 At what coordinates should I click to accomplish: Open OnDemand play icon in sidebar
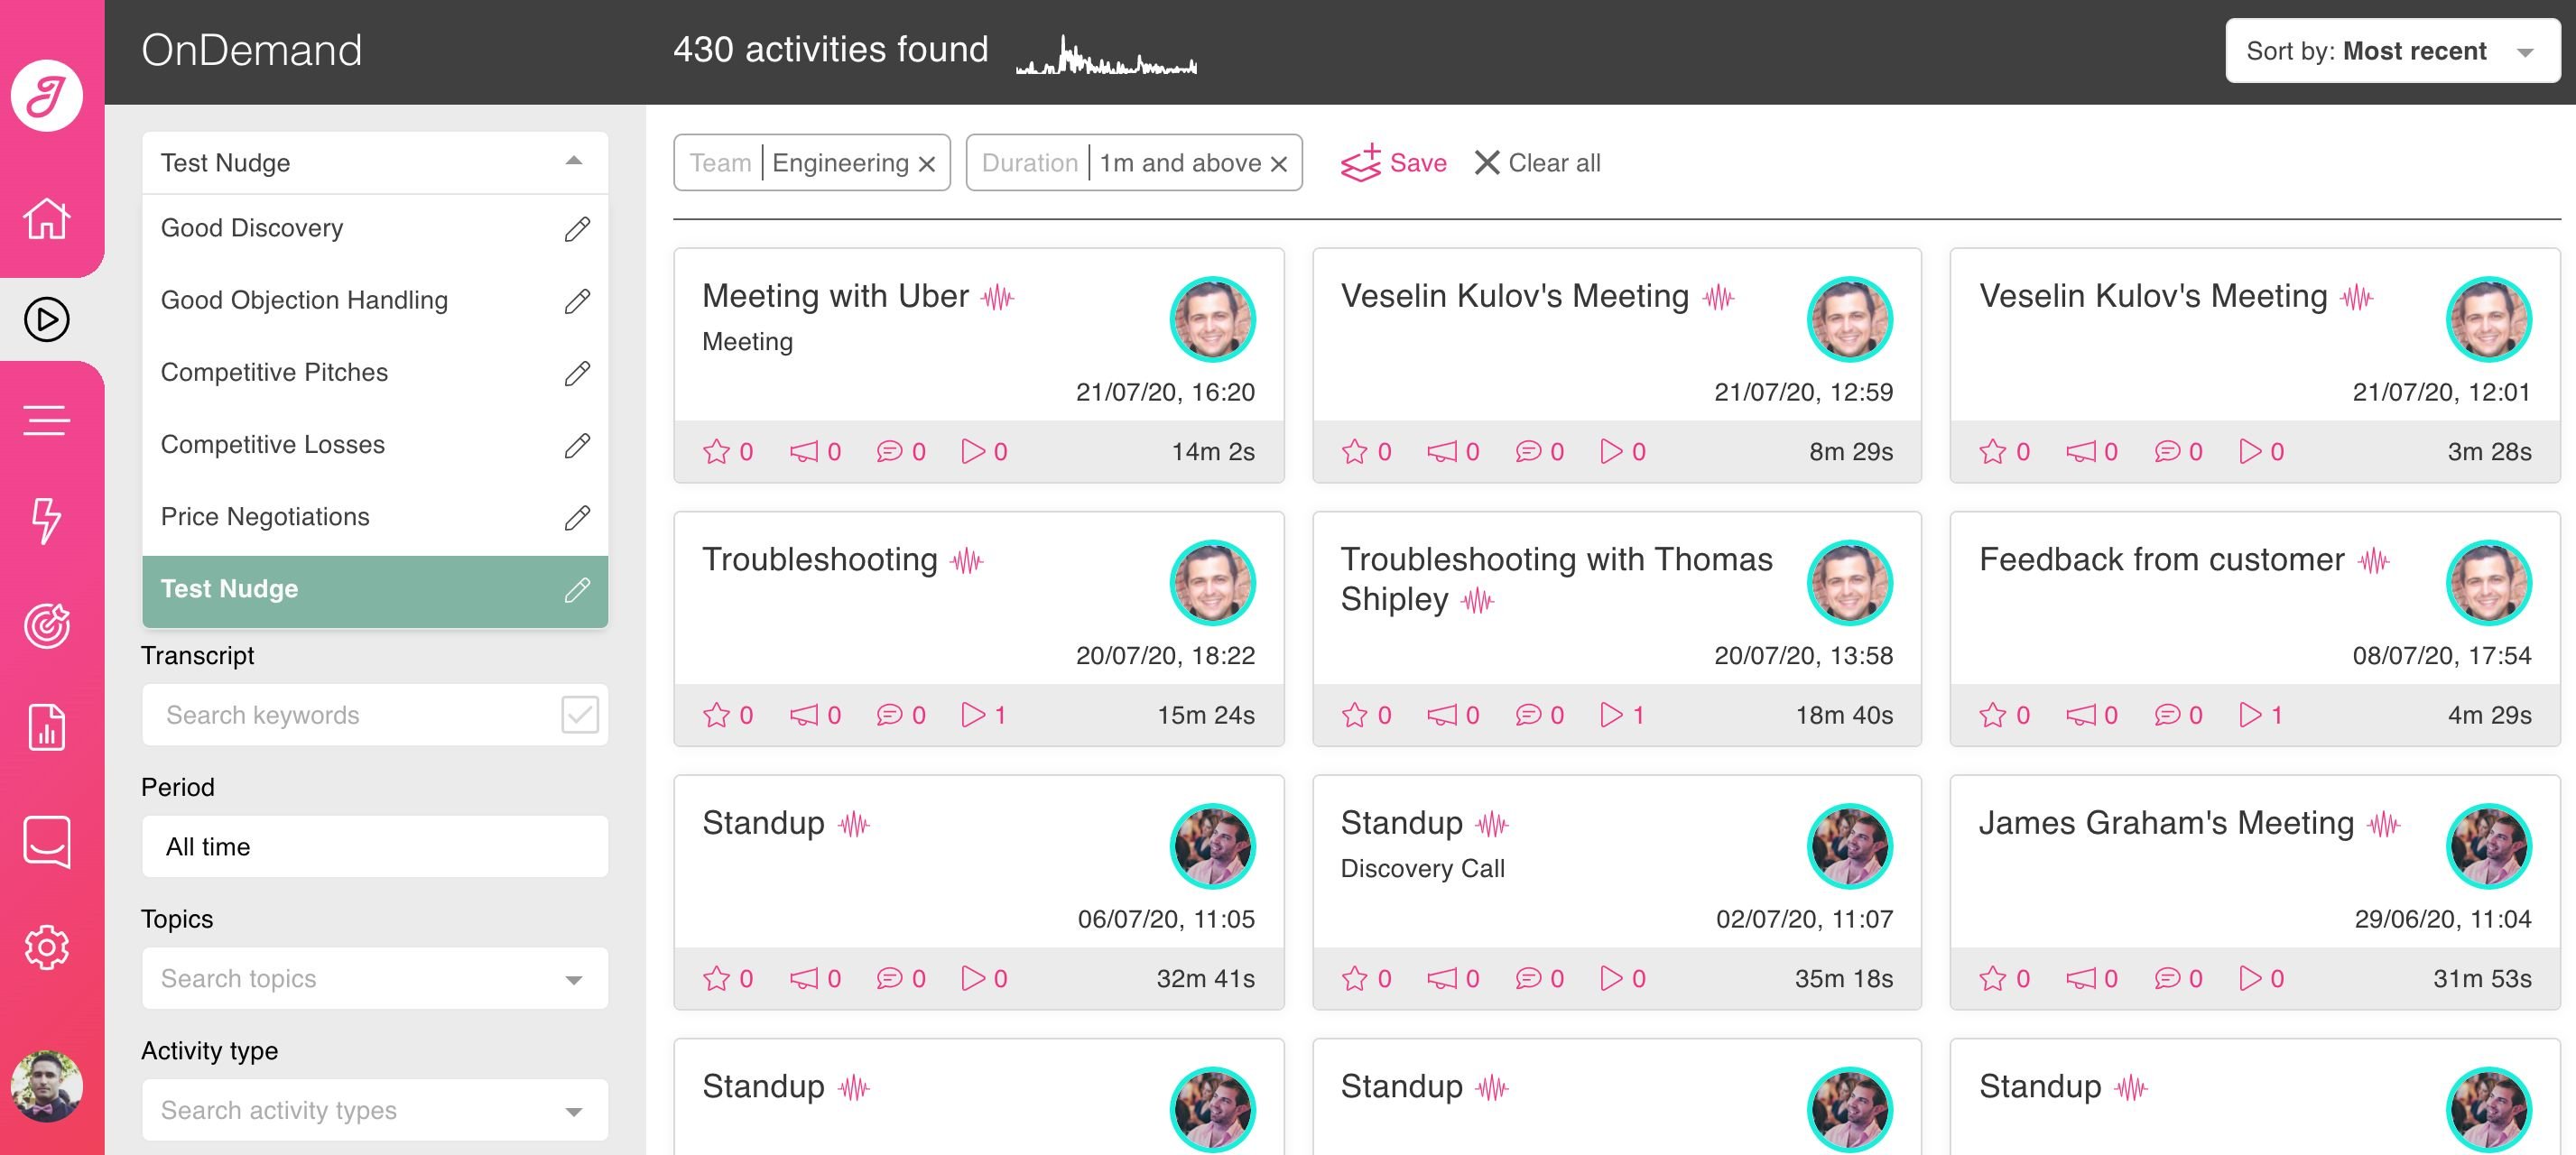pos(46,319)
